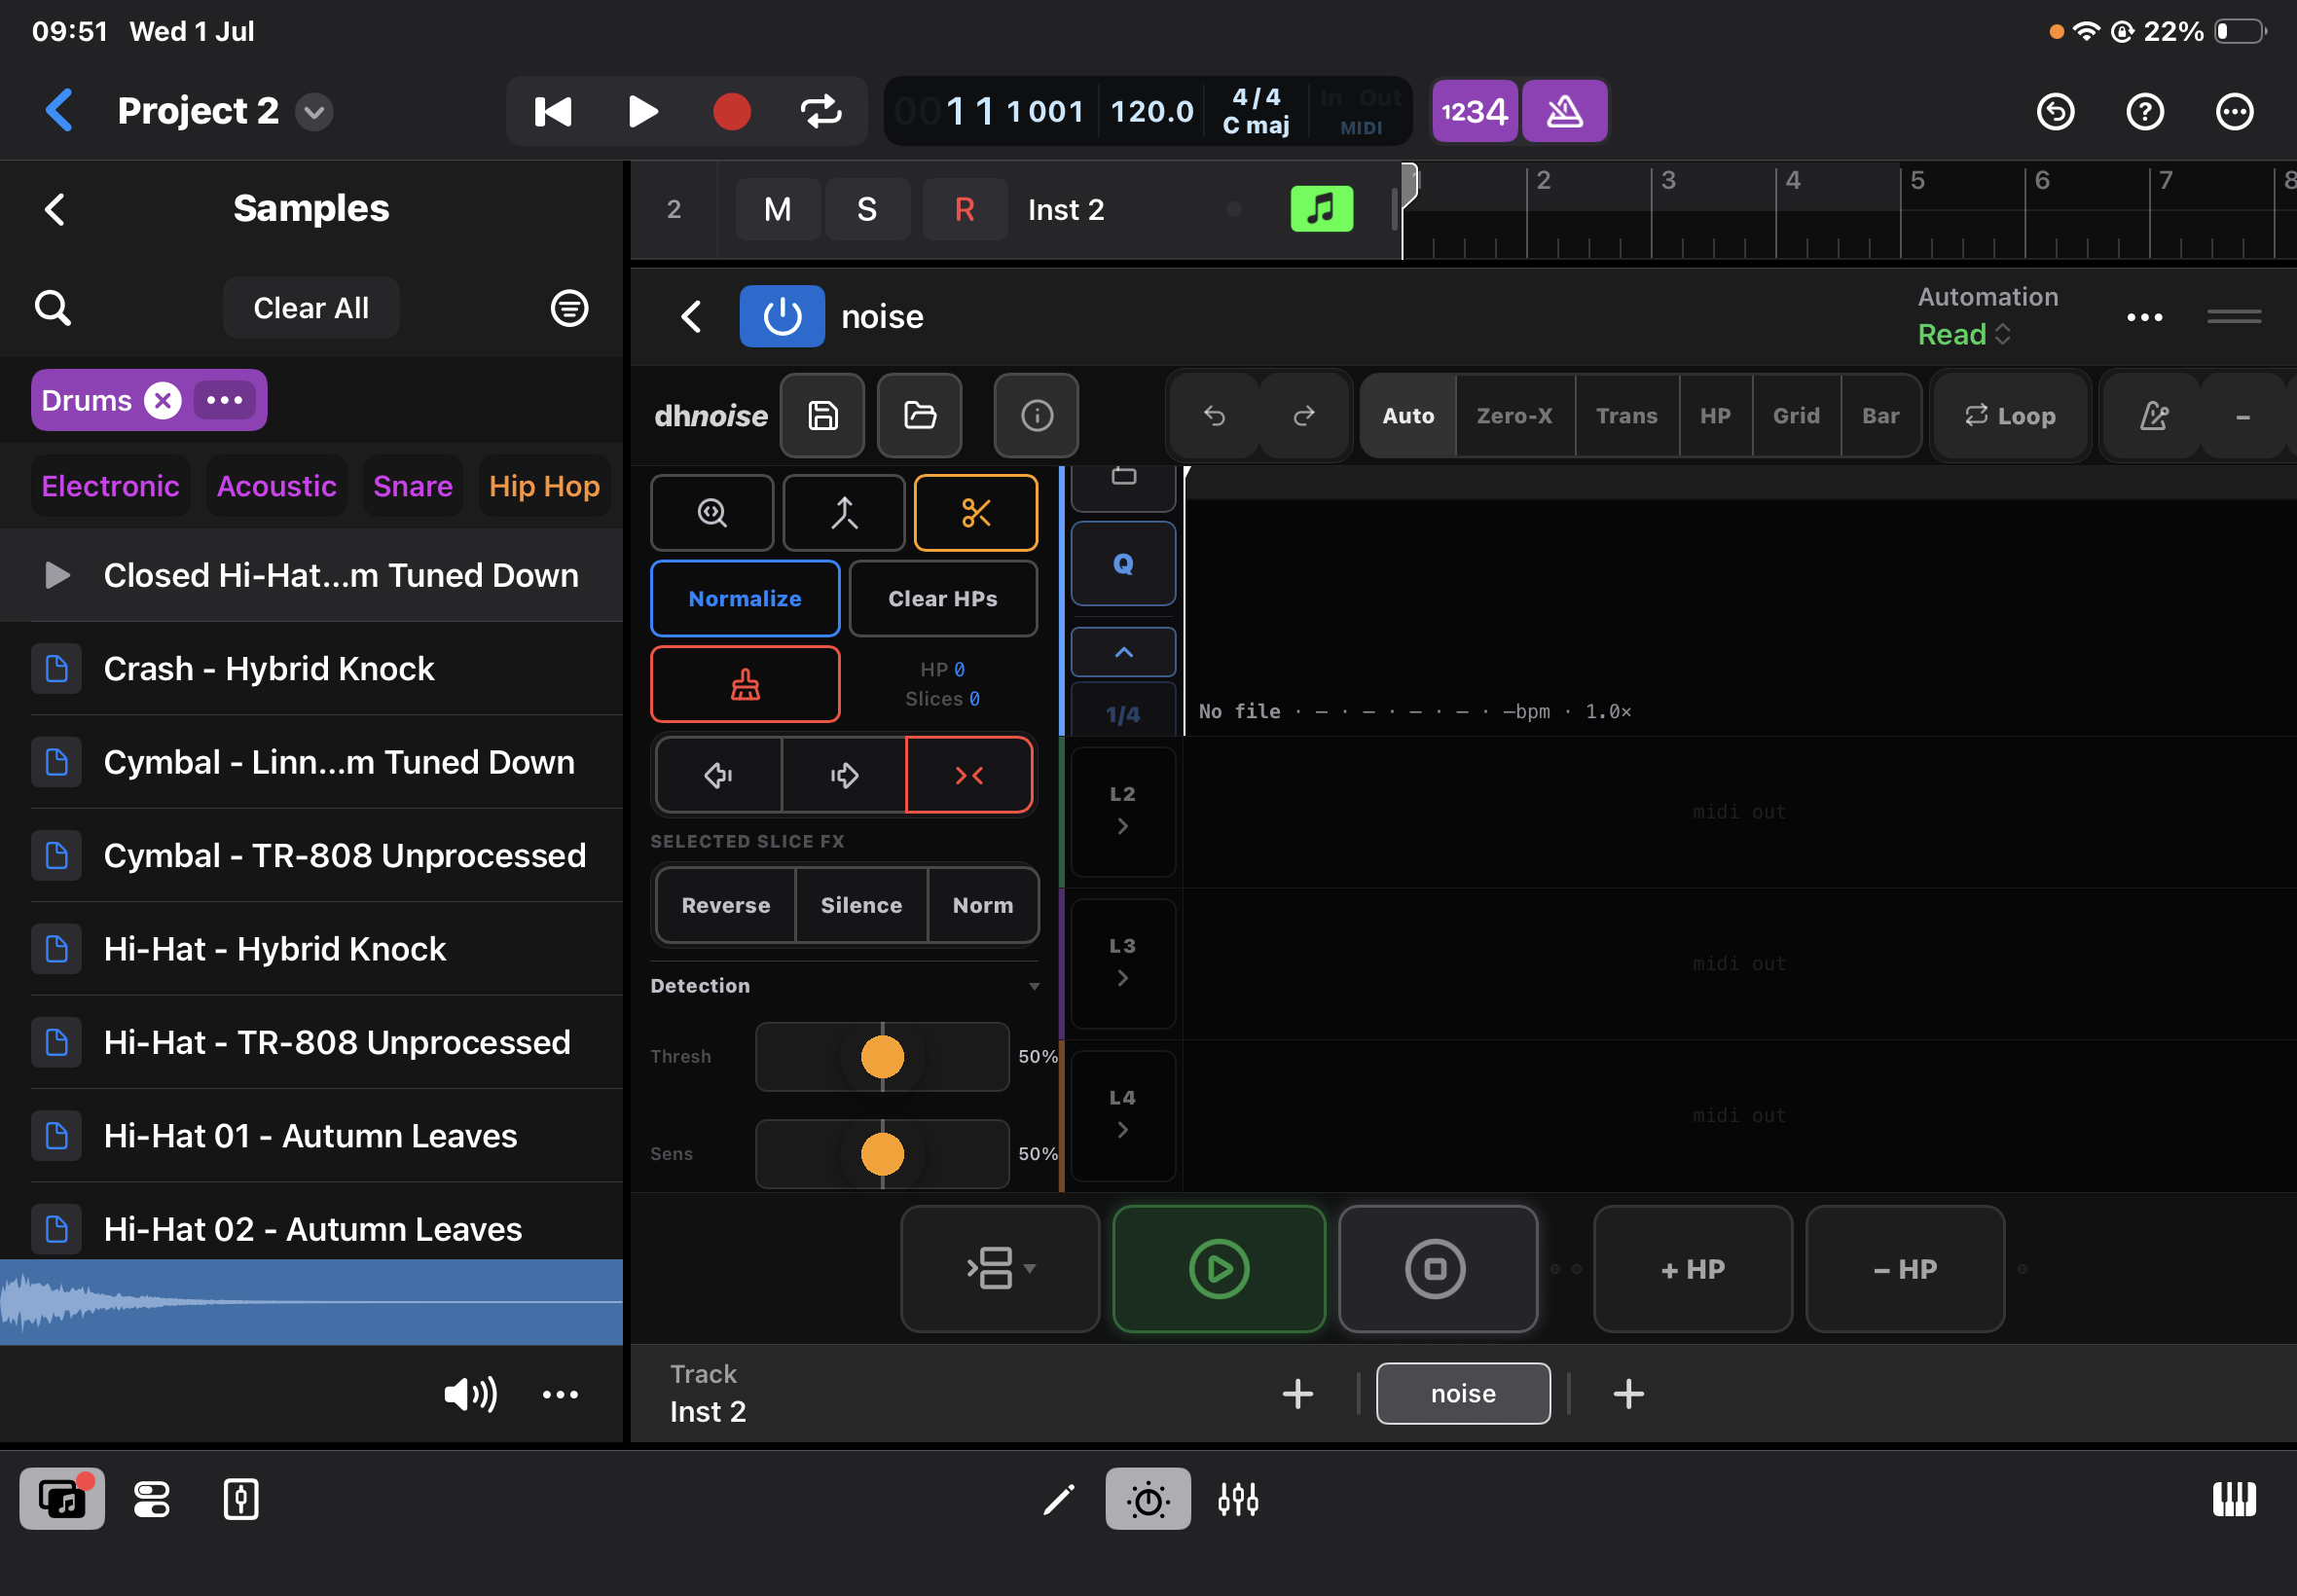Go back from the noise plugin view
This screenshot has width=2297, height=1596.
pos(692,316)
